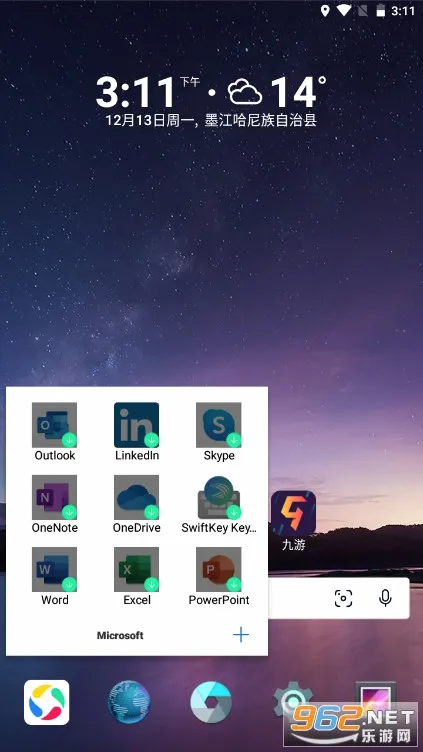Select the date line 12月13日周一
Screen dimensions: 423x752
150,120
